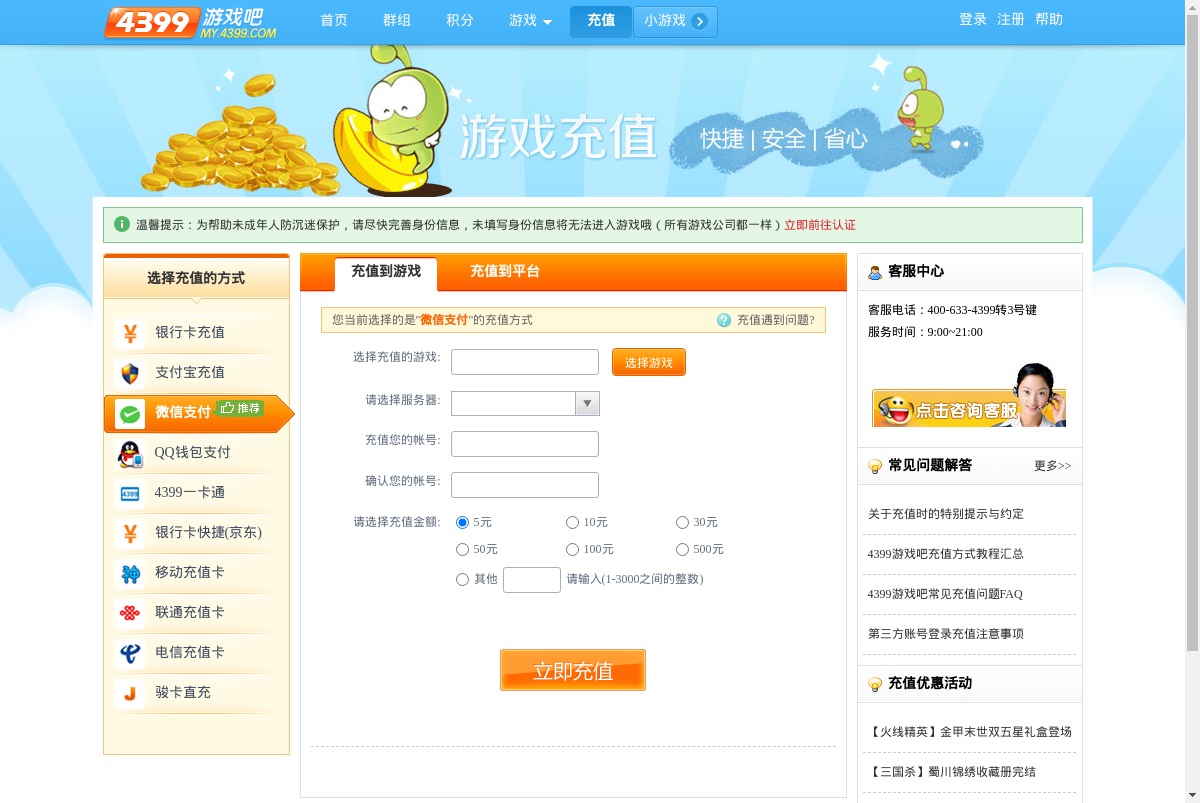Click the 选择充值的游戏 input field
1200x803 pixels.
(x=525, y=362)
